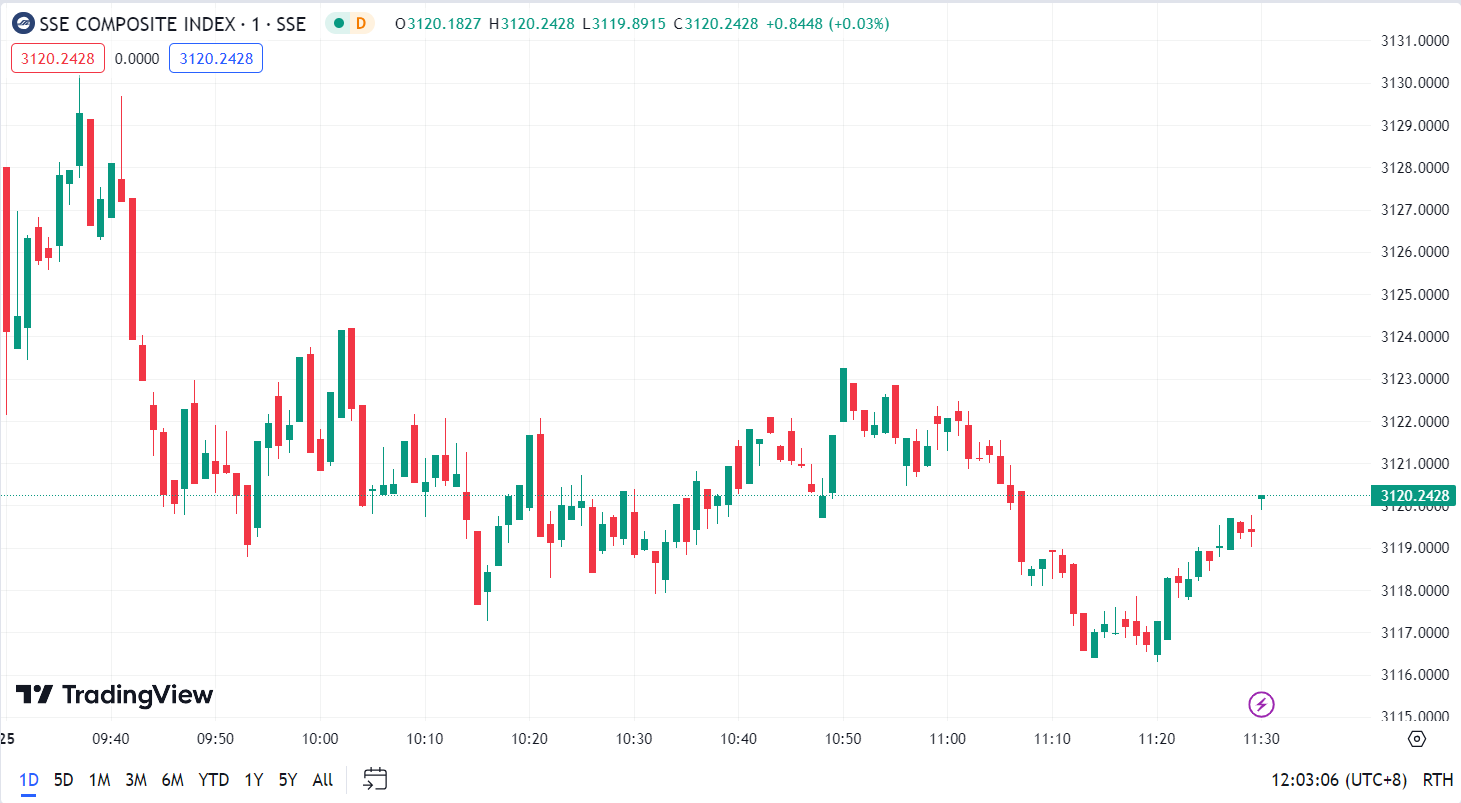Open the Go to date calendar icon
The width and height of the screenshot is (1461, 803).
tap(375, 779)
